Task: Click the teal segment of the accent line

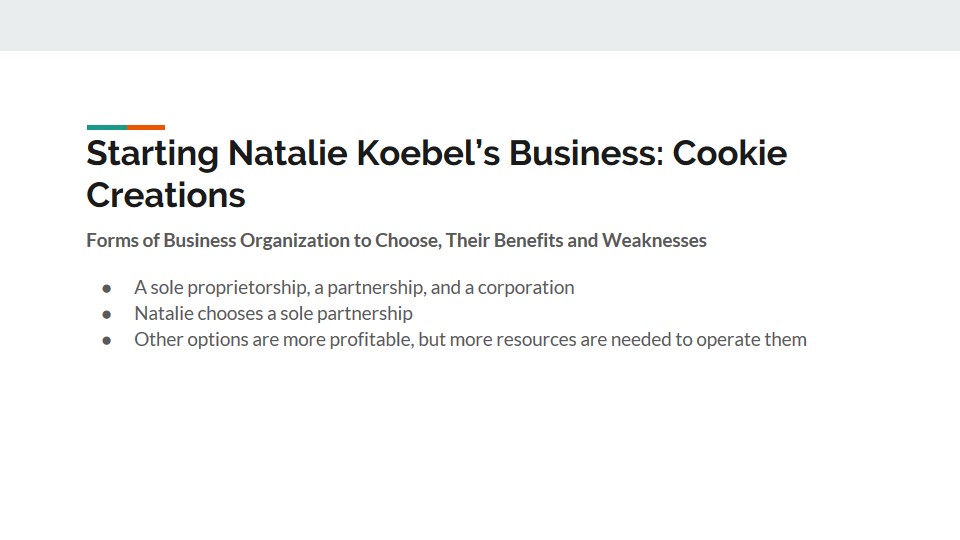Action: click(x=106, y=127)
